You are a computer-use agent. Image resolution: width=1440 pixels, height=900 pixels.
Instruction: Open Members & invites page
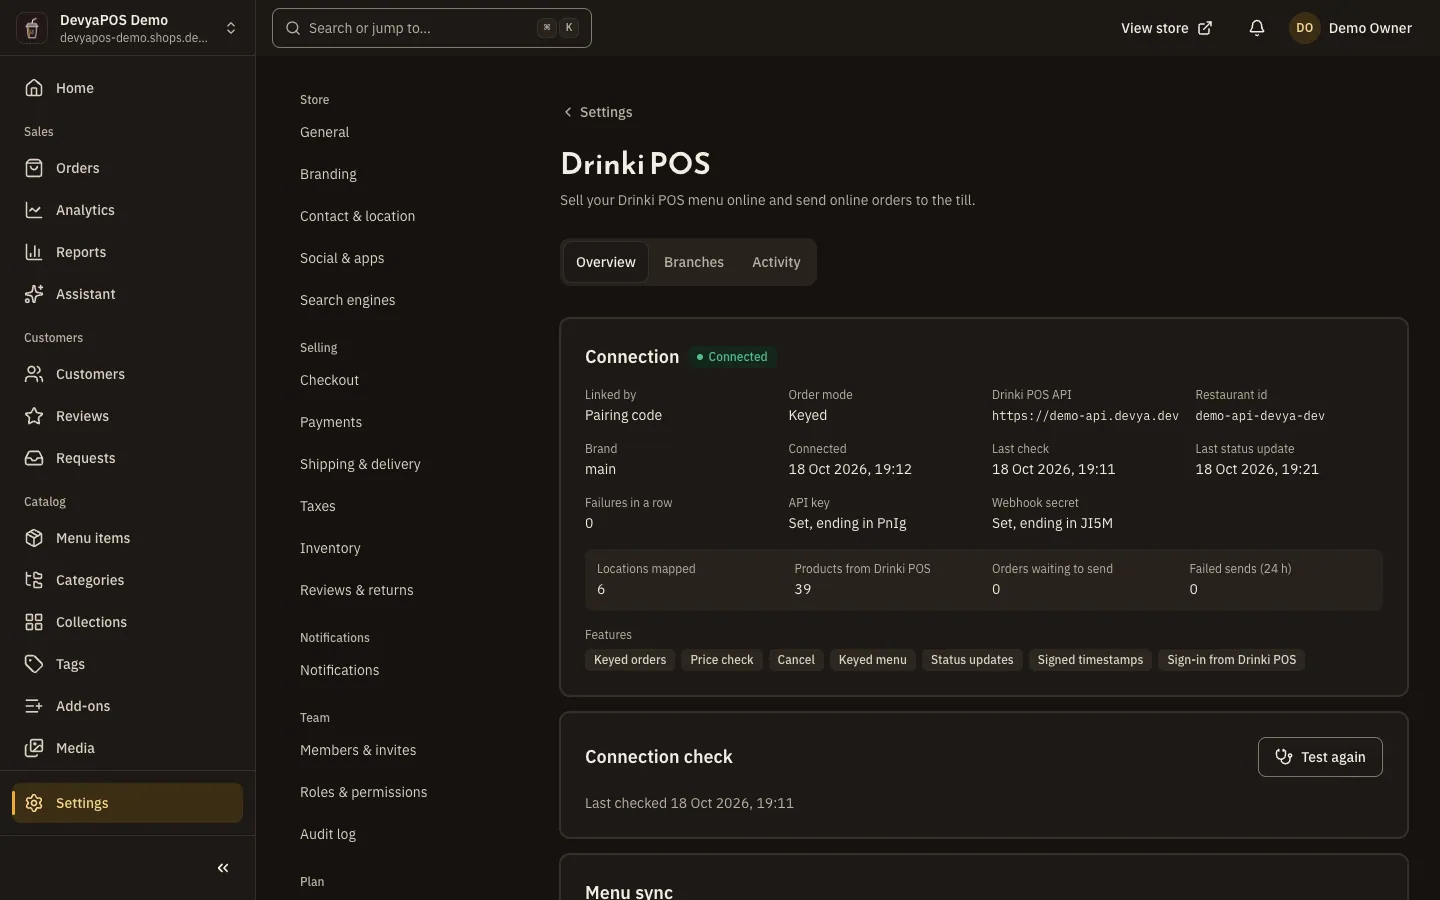[358, 750]
